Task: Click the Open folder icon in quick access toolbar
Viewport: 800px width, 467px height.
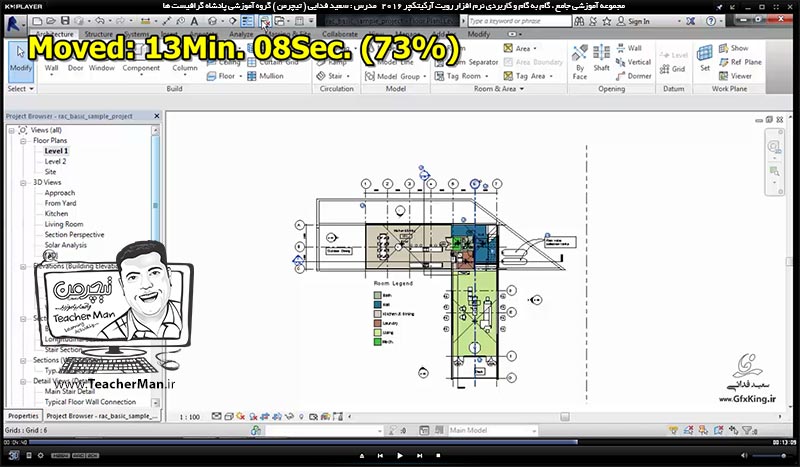Action: (x=51, y=21)
